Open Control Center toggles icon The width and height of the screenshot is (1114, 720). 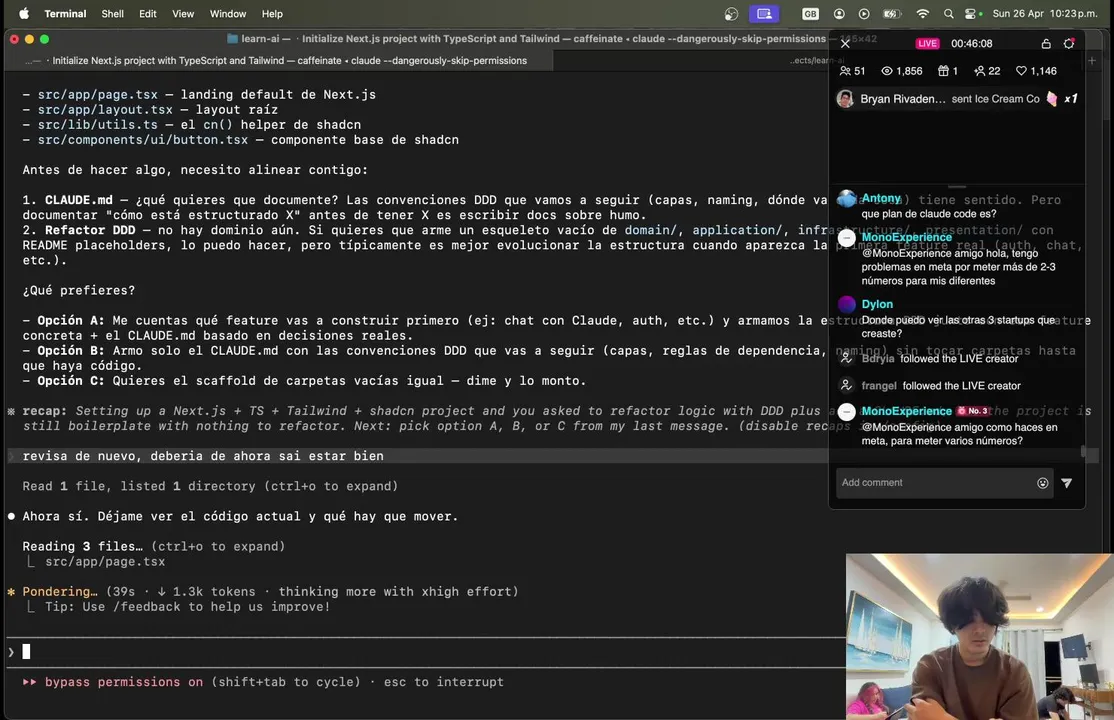[971, 14]
